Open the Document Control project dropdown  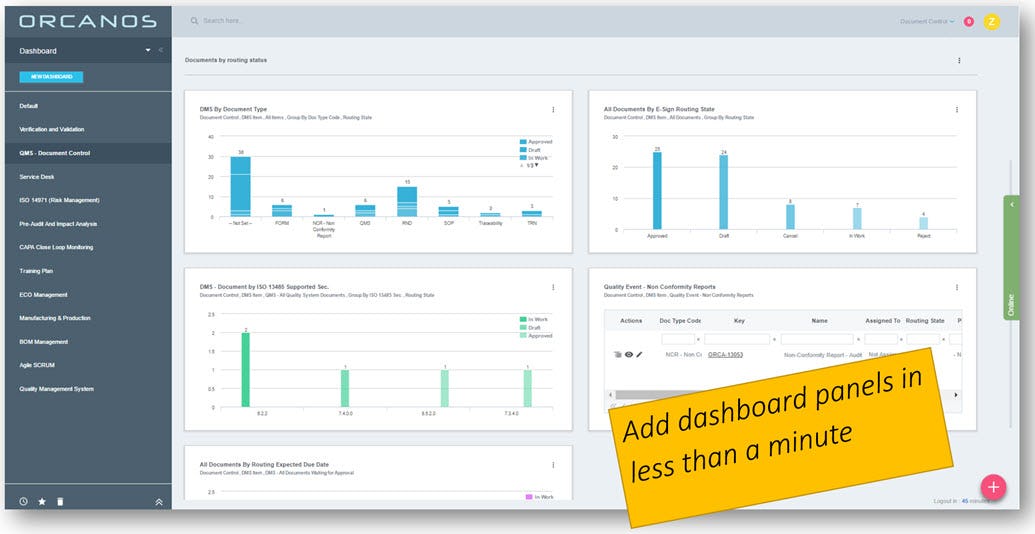pos(927,22)
